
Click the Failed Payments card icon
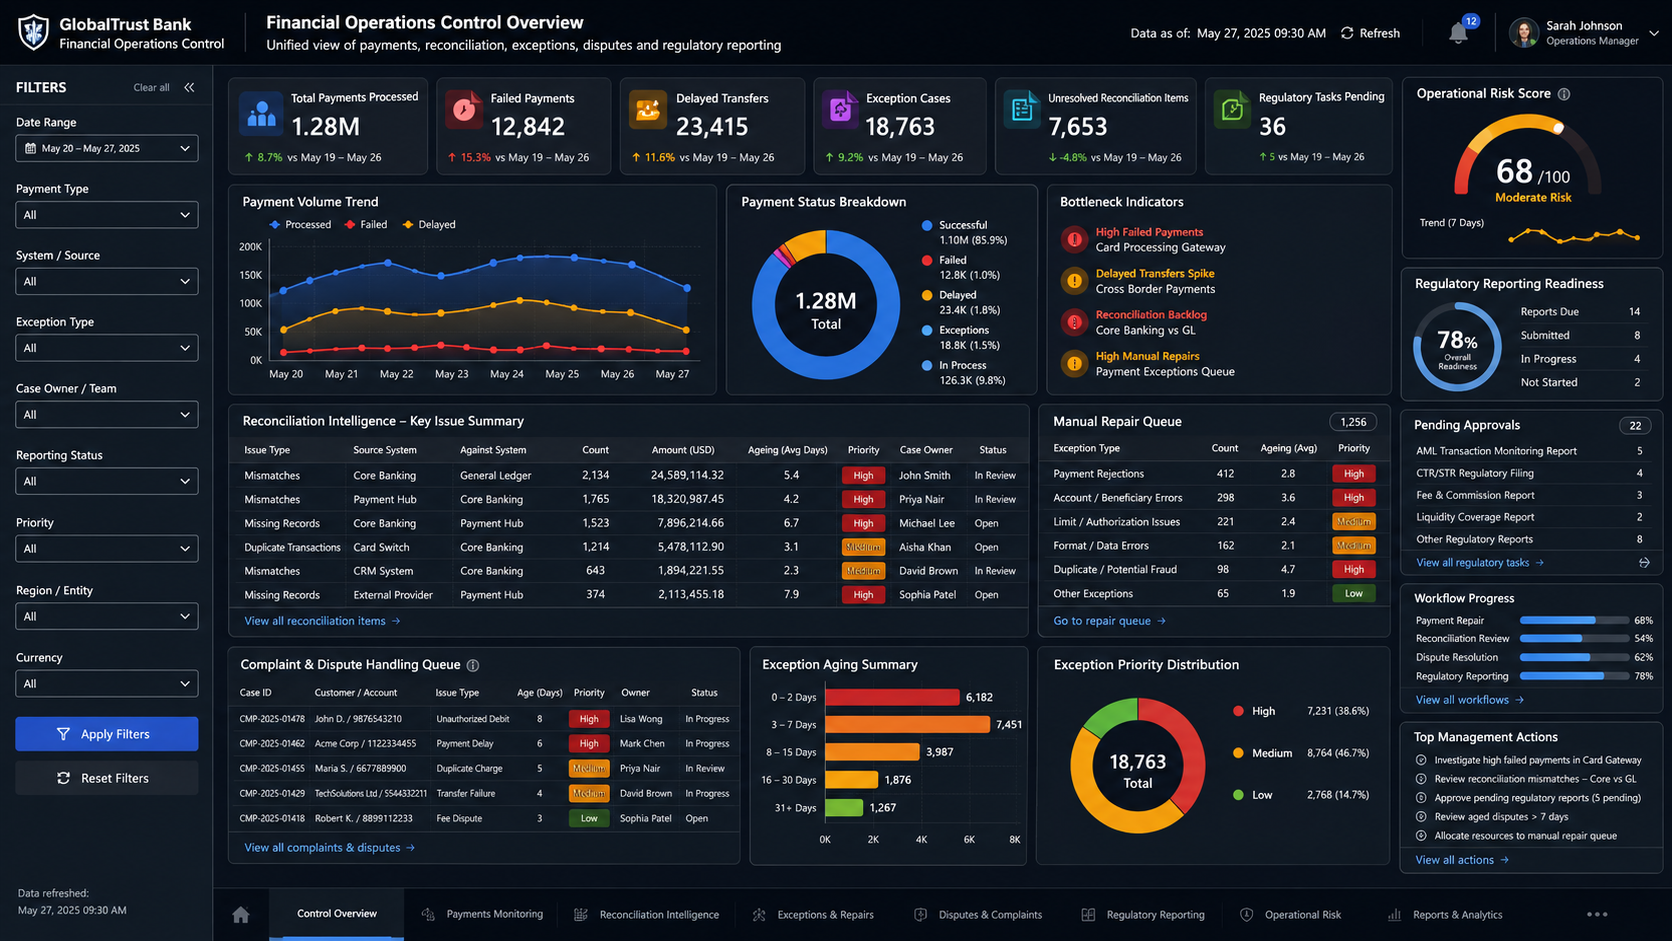[464, 109]
